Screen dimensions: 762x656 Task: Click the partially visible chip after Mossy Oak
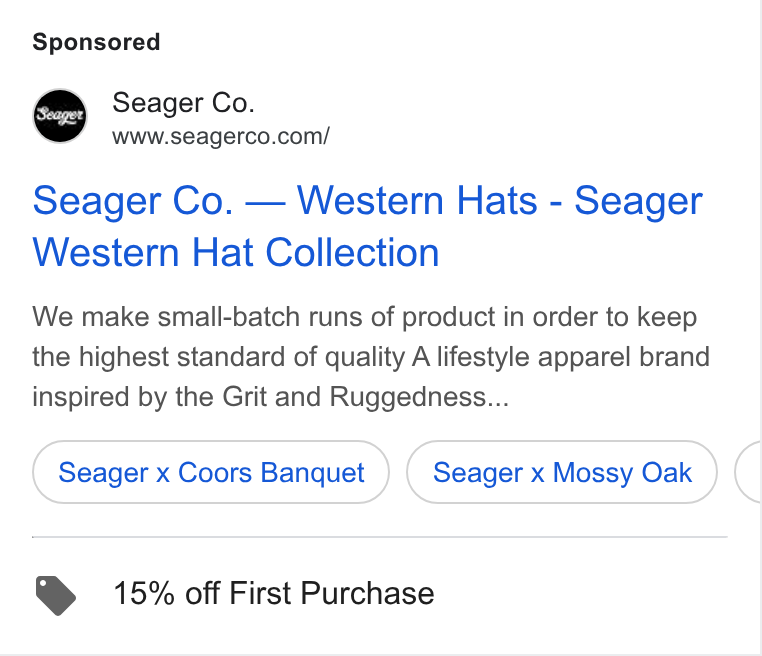coord(748,472)
